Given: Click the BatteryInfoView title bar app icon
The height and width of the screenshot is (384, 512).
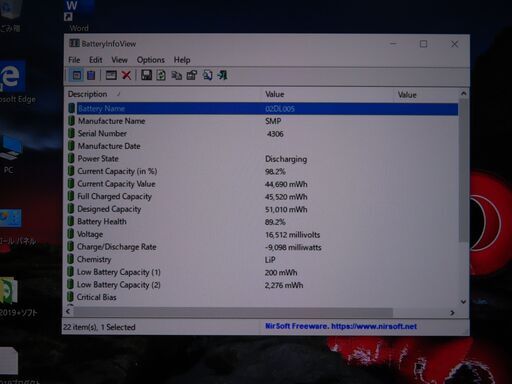Looking at the screenshot, I should click(74, 43).
